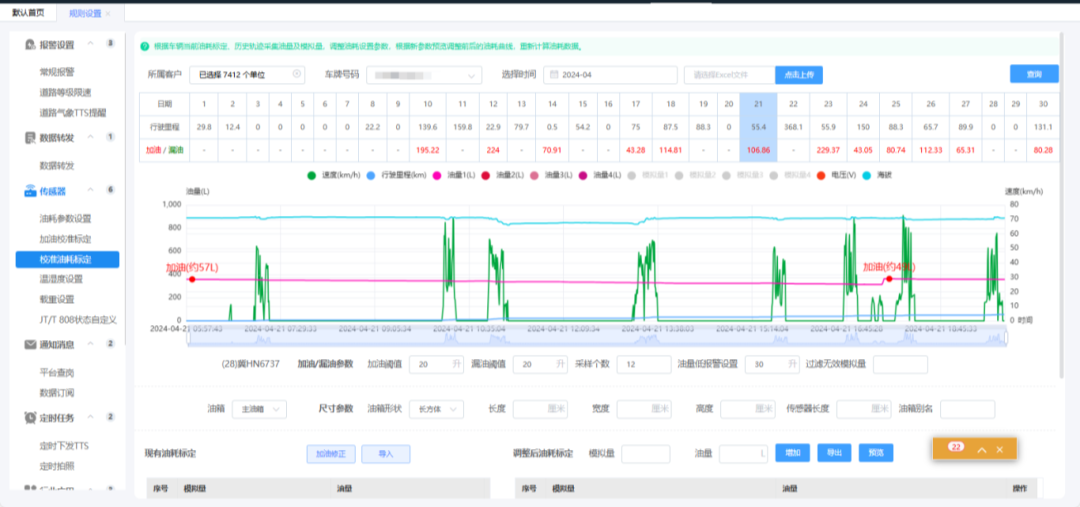
Task: Click the page vertical scrollbar at right
Action: (1062, 207)
